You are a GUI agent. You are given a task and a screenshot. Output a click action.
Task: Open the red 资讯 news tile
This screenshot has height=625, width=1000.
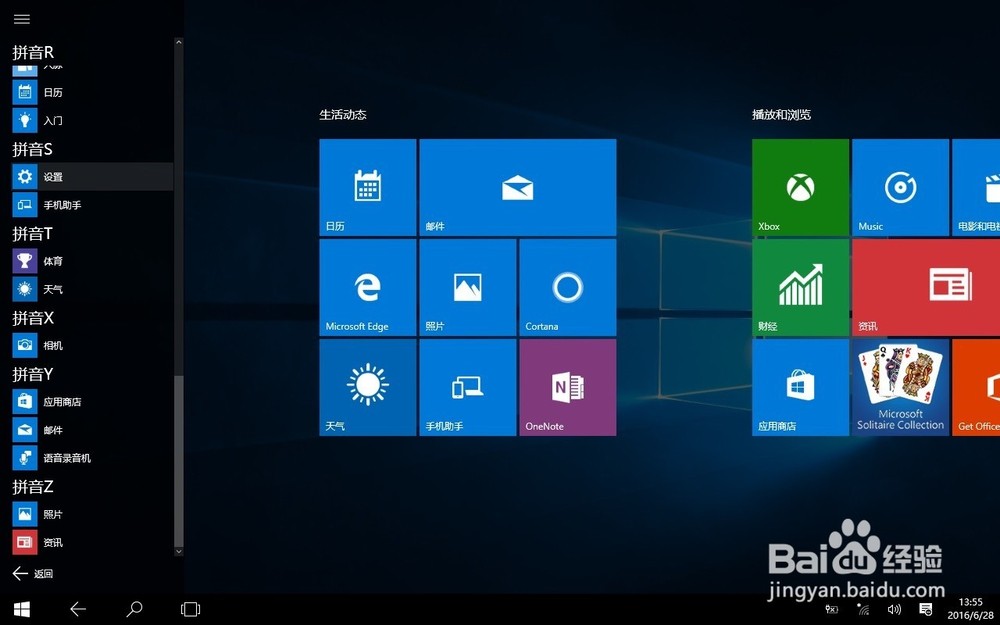click(x=926, y=288)
